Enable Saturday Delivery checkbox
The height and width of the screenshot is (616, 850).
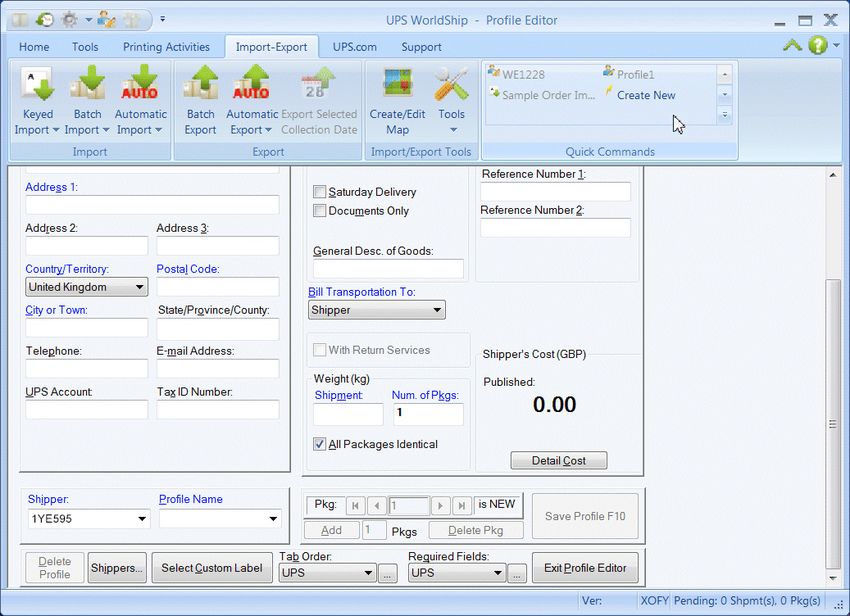[x=319, y=191]
